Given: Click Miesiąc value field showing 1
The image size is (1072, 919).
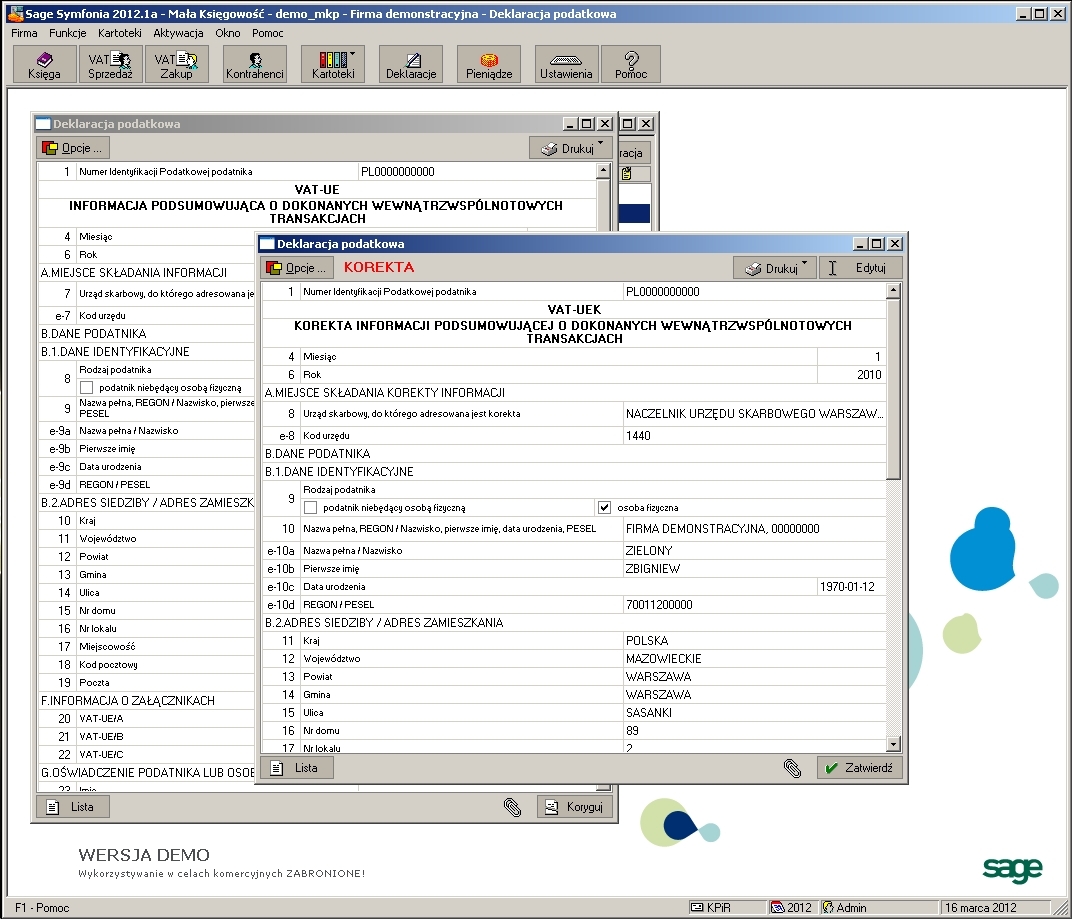Looking at the screenshot, I should 851,356.
